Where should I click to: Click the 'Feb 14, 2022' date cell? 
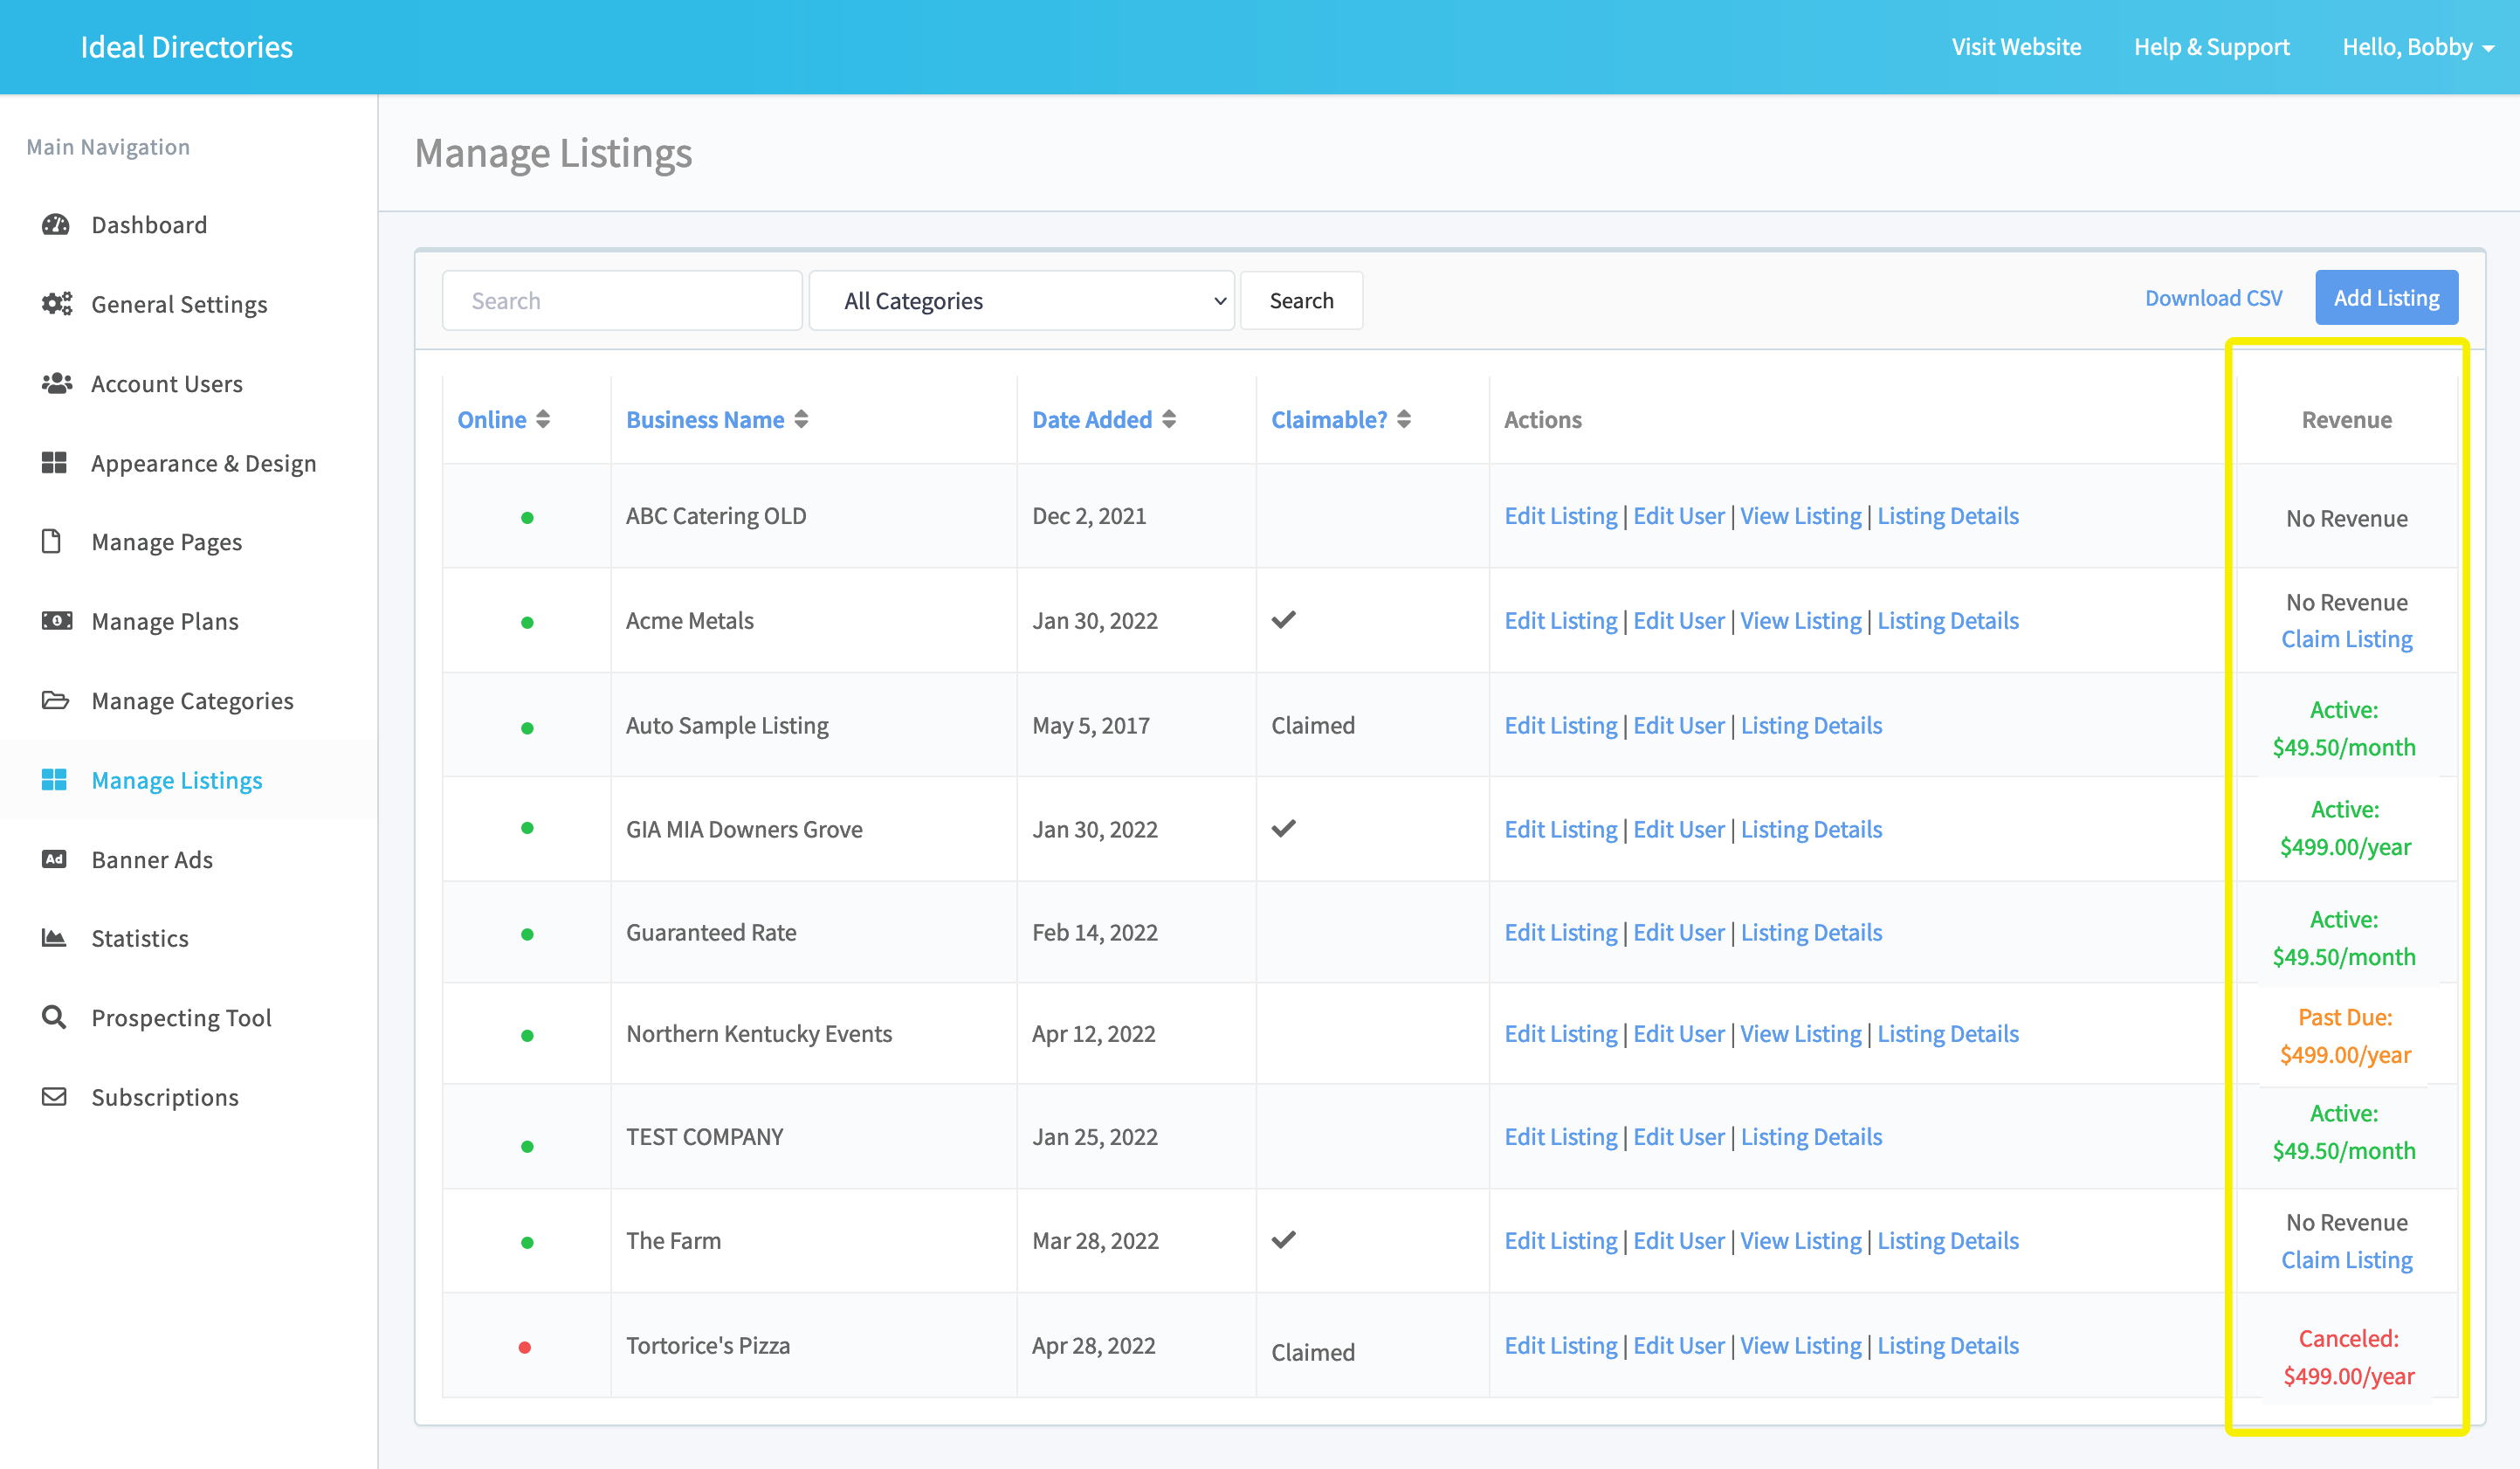[x=1095, y=933]
